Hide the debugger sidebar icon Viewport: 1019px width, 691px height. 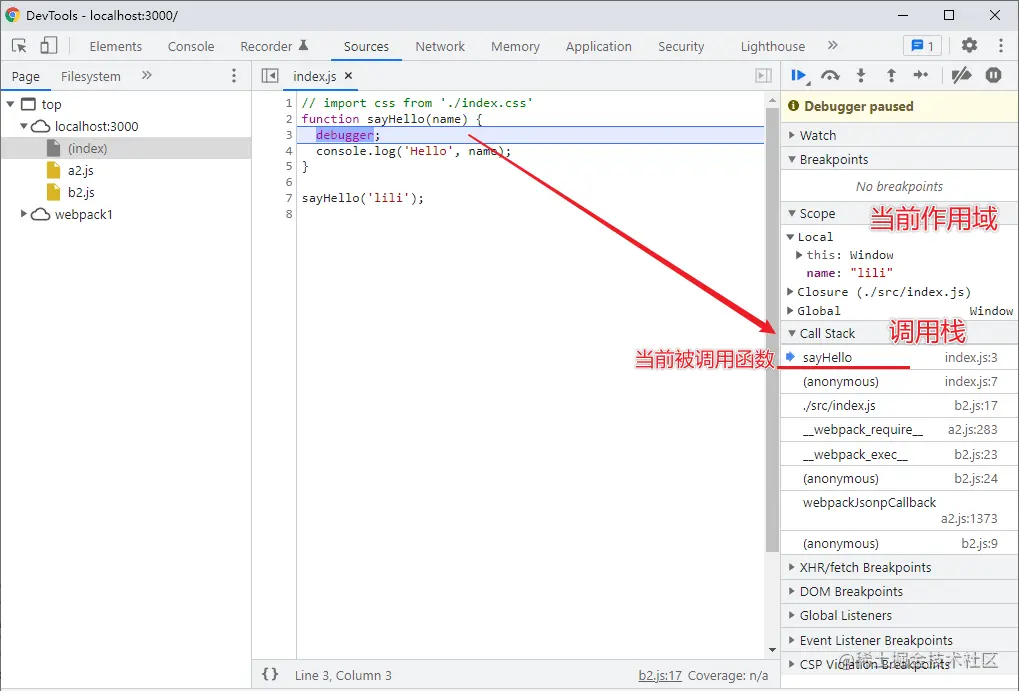tap(763, 75)
